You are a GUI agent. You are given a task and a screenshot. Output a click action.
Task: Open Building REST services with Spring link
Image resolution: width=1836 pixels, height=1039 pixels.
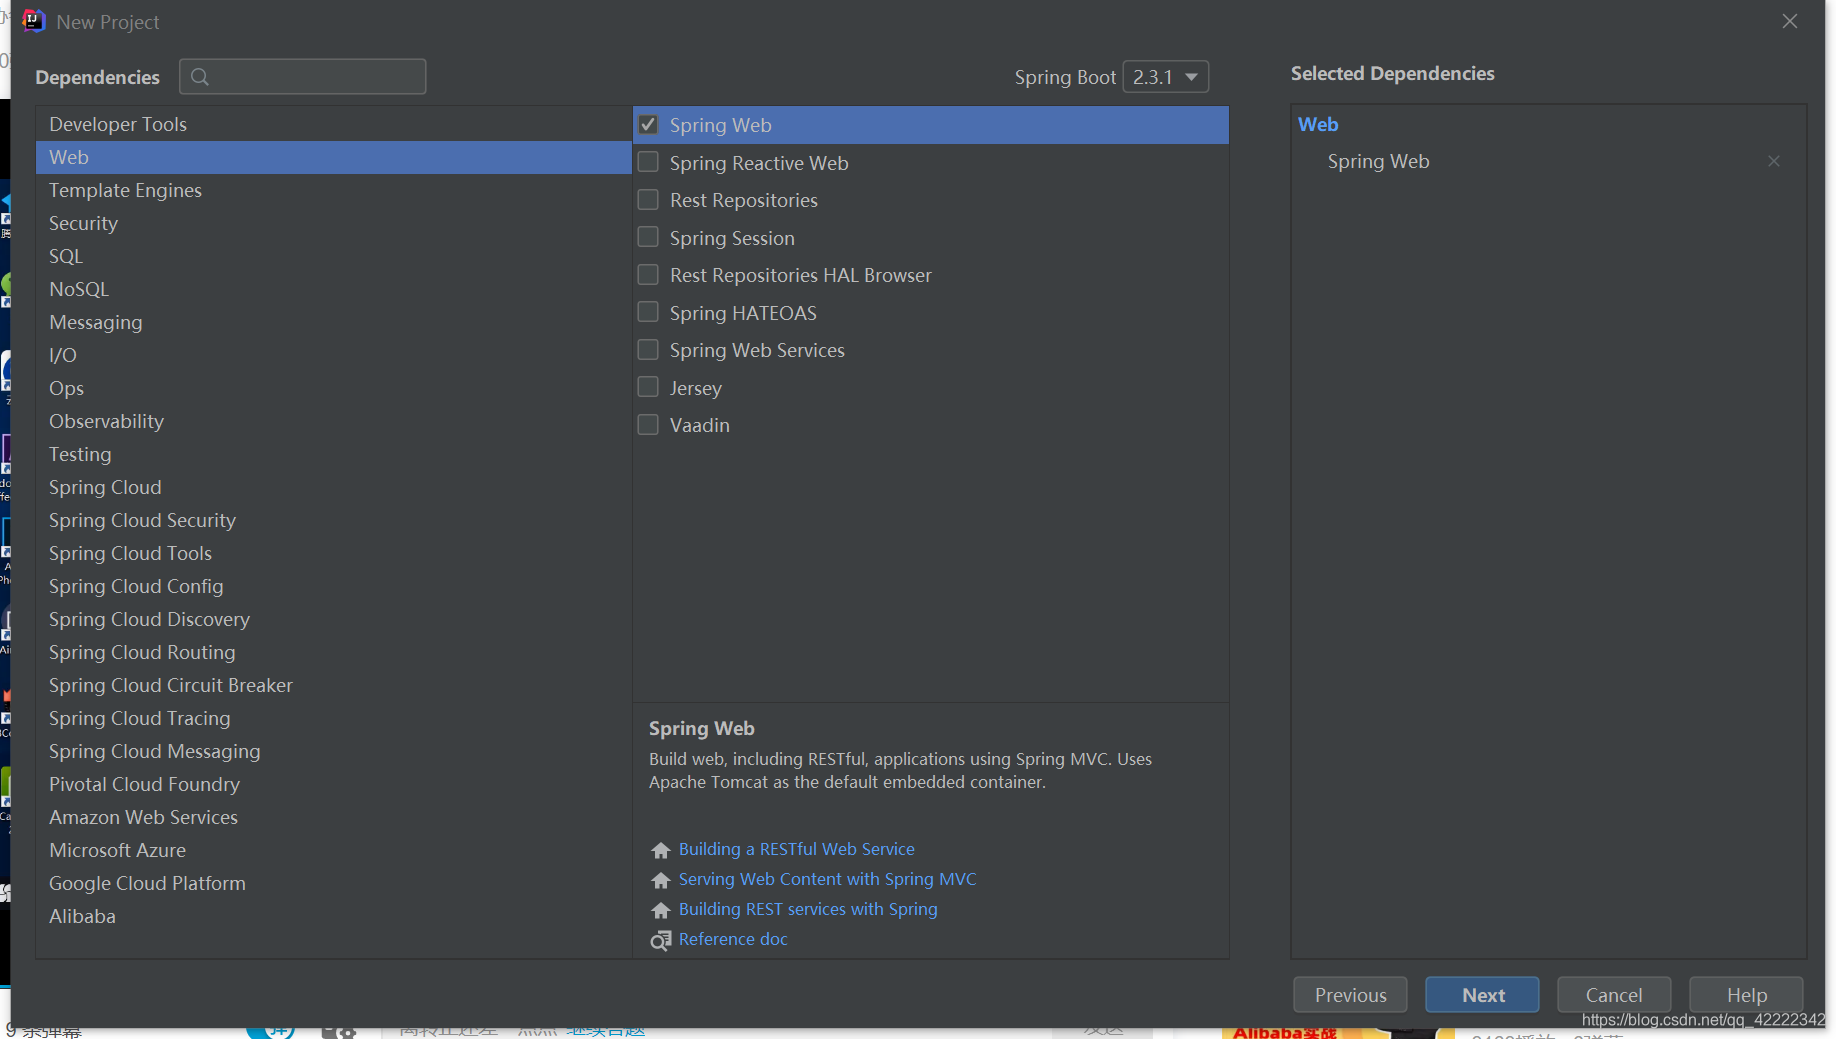coord(808,909)
